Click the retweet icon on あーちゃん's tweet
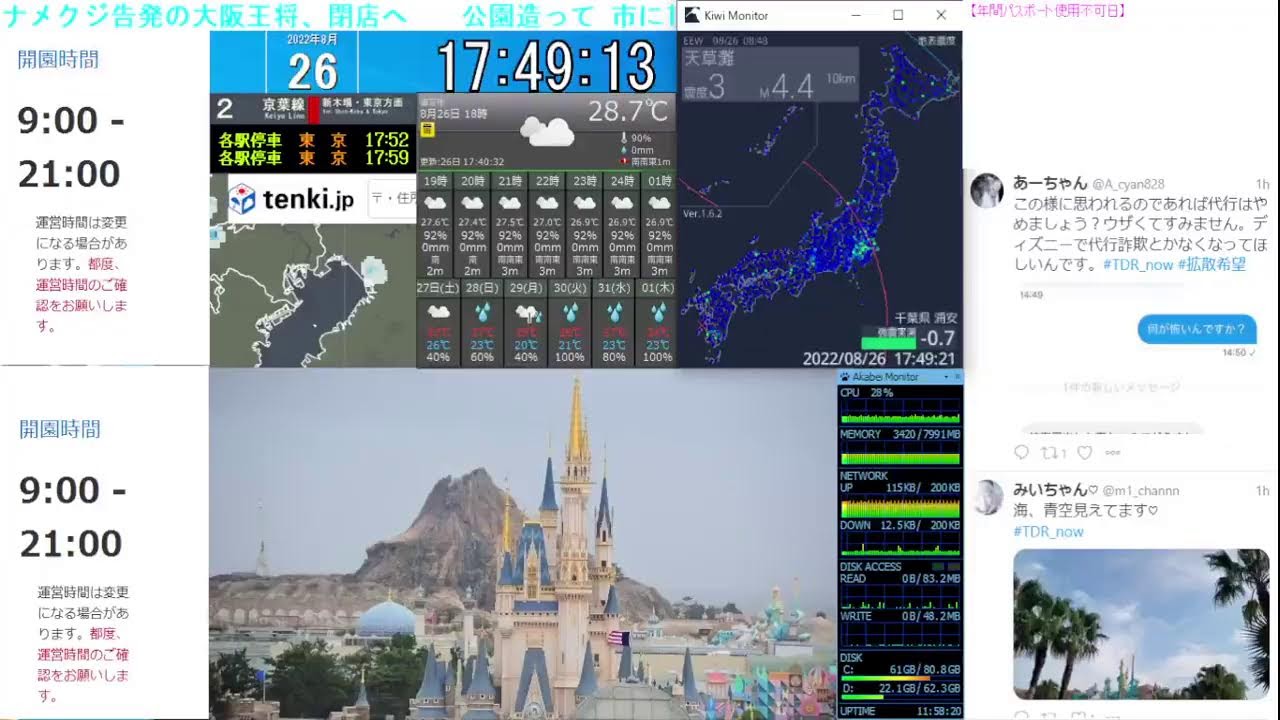The height and width of the screenshot is (720, 1280). (1050, 452)
